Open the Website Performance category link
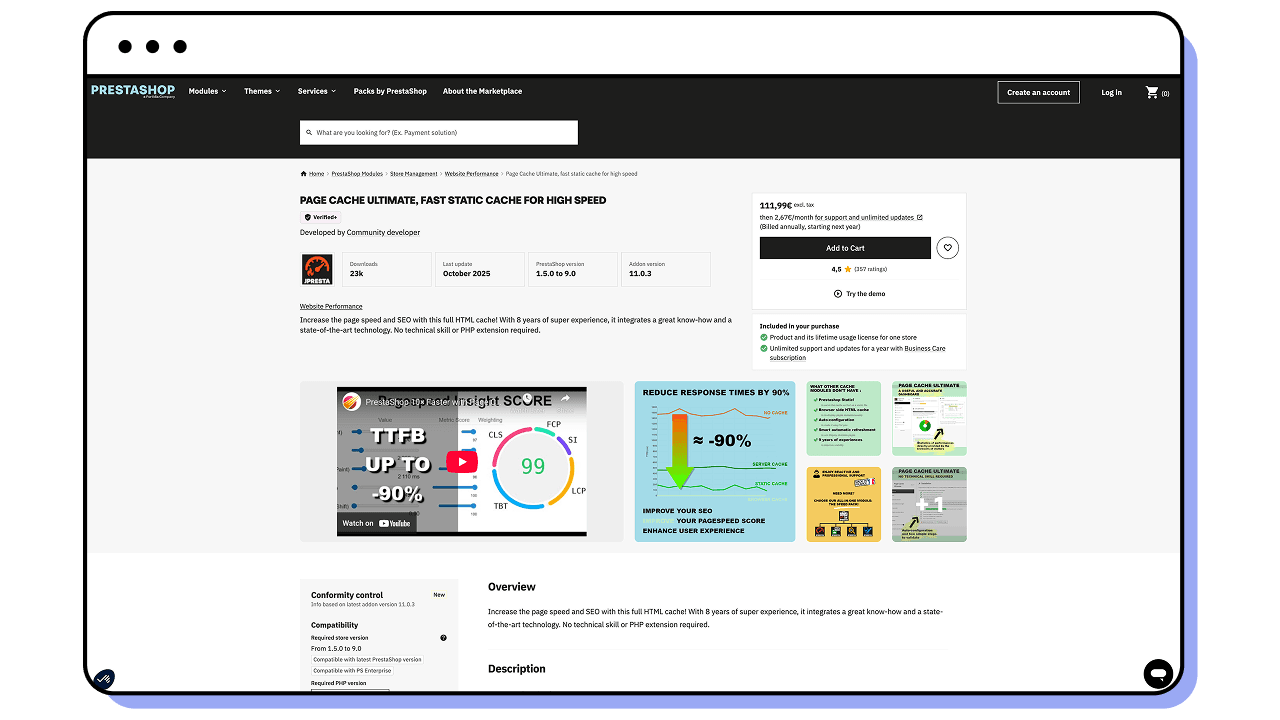1280x720 pixels. point(331,306)
